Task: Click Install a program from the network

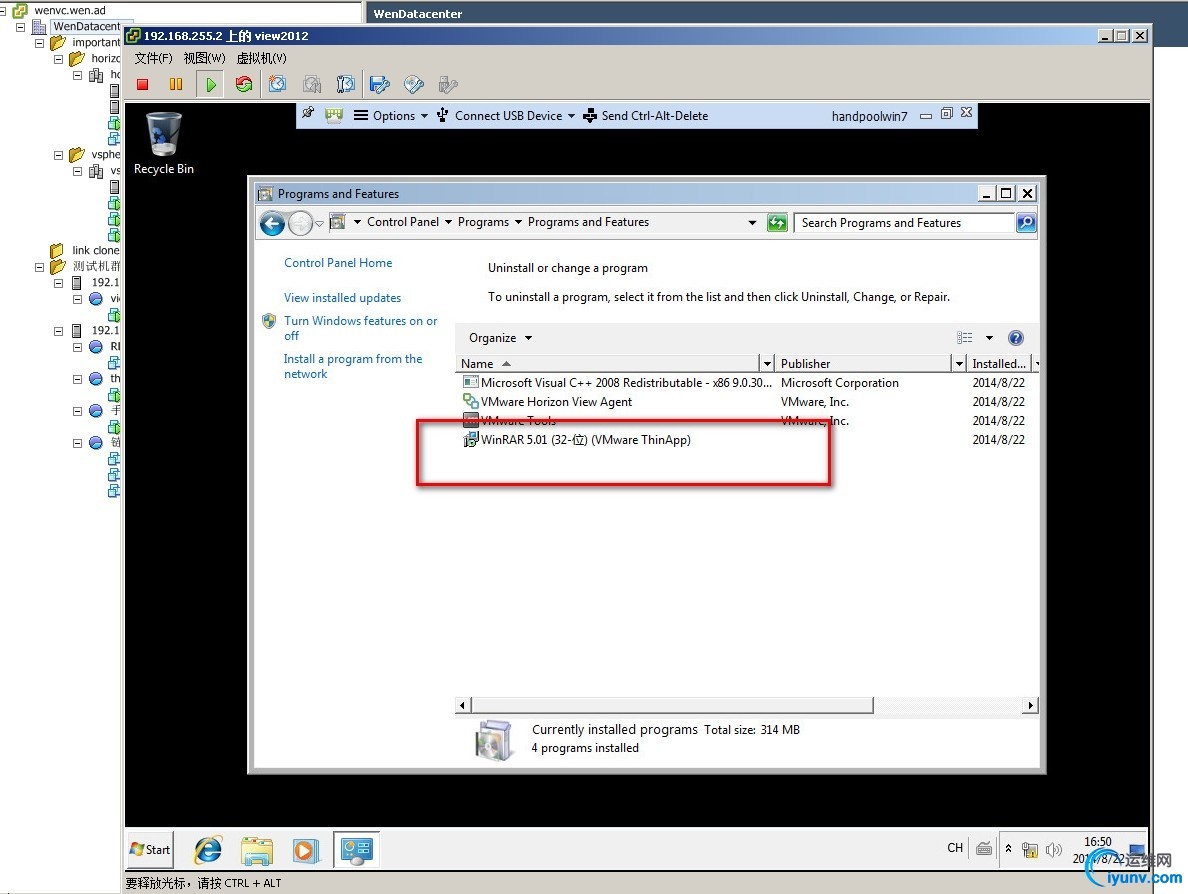Action: (353, 366)
